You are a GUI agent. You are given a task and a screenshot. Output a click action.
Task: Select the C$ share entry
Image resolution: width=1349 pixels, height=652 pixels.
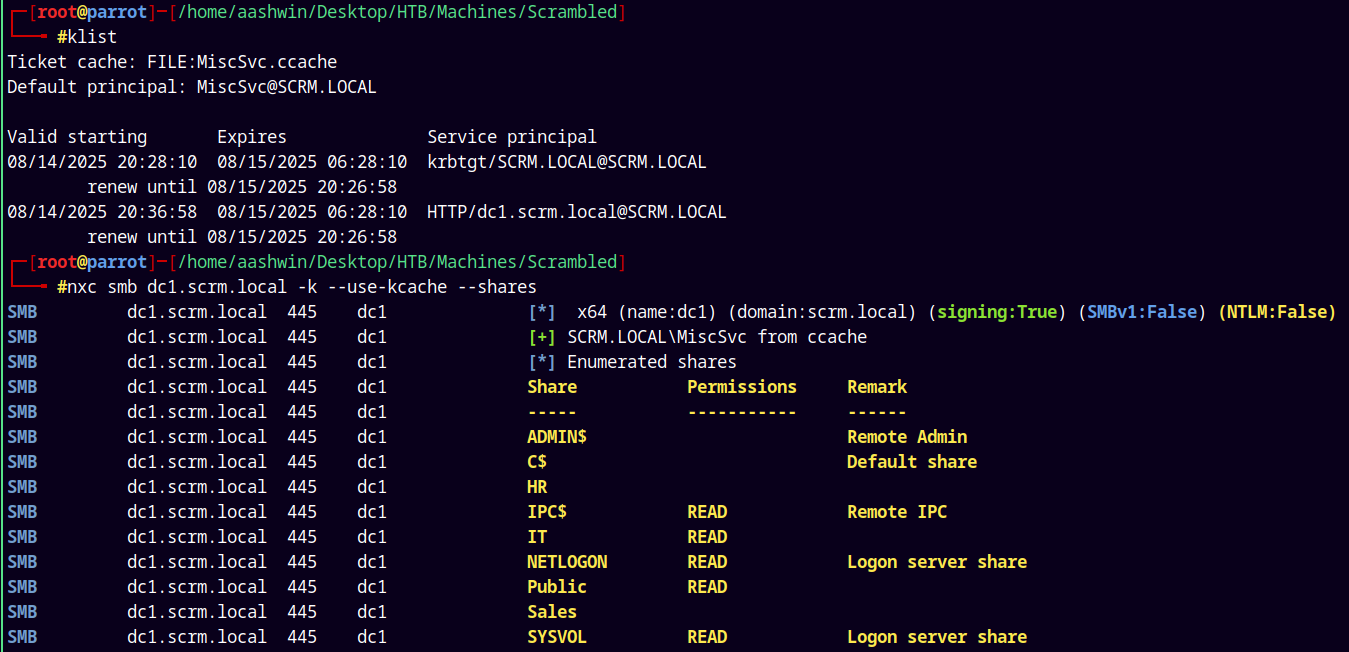pos(537,462)
